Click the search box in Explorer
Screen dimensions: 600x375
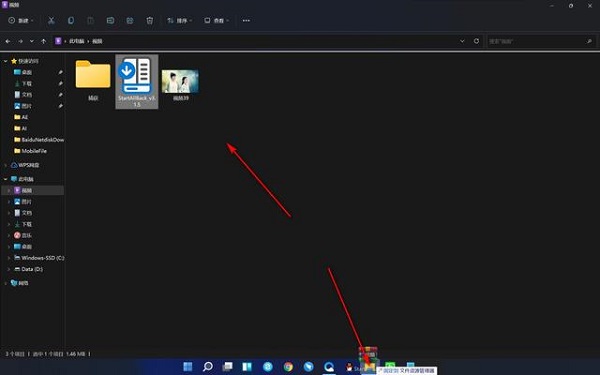coord(541,41)
